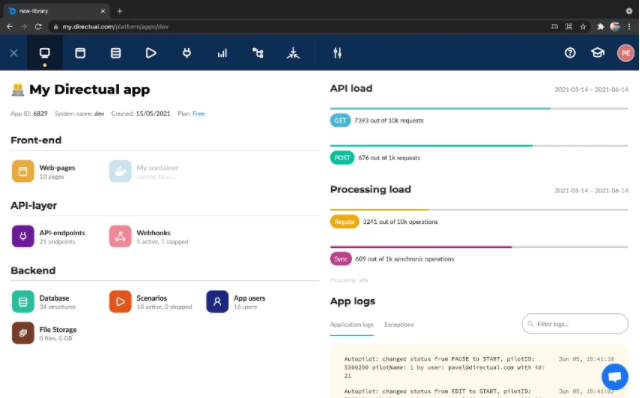Click the GET badge
This screenshot has width=640, height=398.
pyautogui.click(x=340, y=120)
